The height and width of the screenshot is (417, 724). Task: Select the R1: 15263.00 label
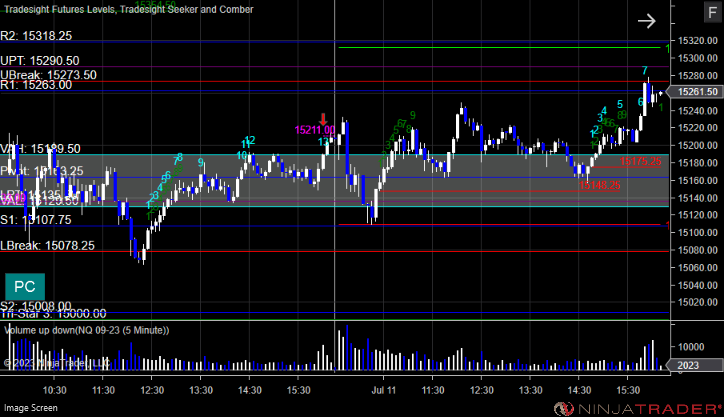coord(36,85)
